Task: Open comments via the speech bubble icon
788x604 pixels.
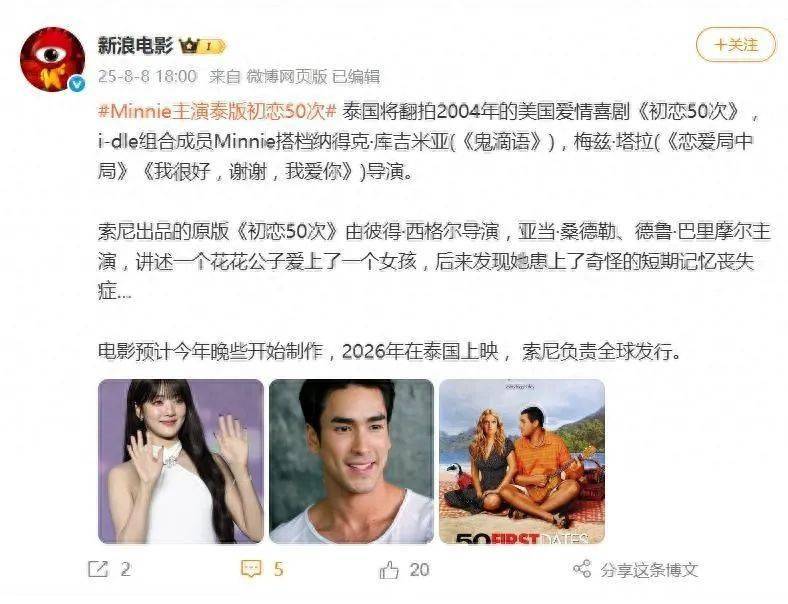Action: (251, 569)
